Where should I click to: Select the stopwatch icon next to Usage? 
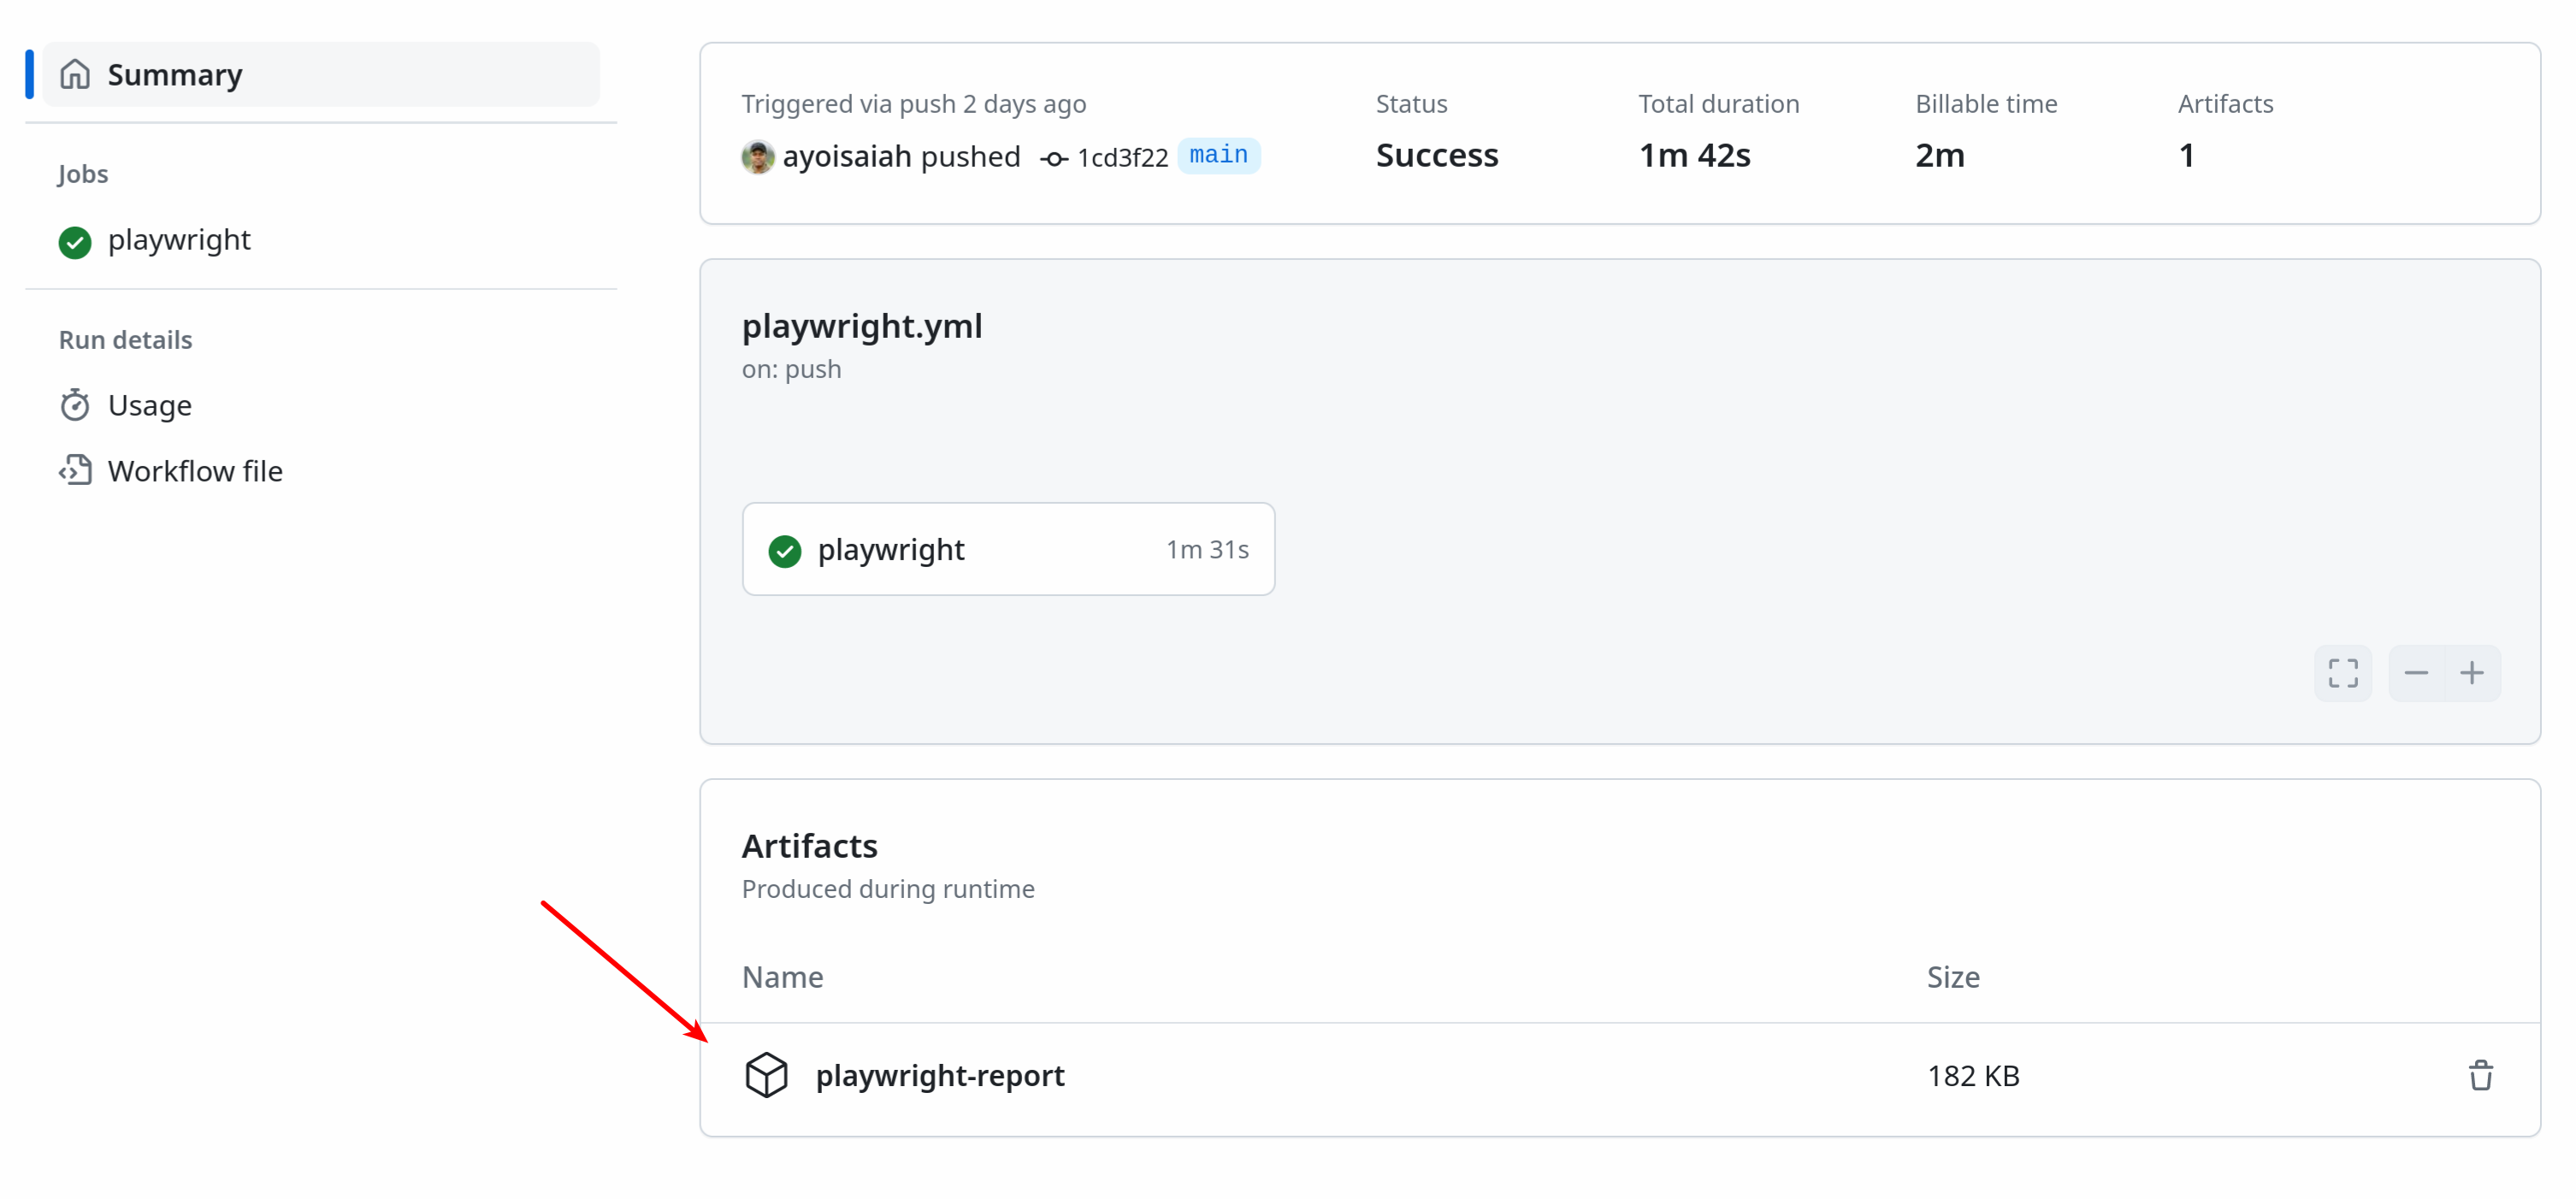[x=76, y=404]
